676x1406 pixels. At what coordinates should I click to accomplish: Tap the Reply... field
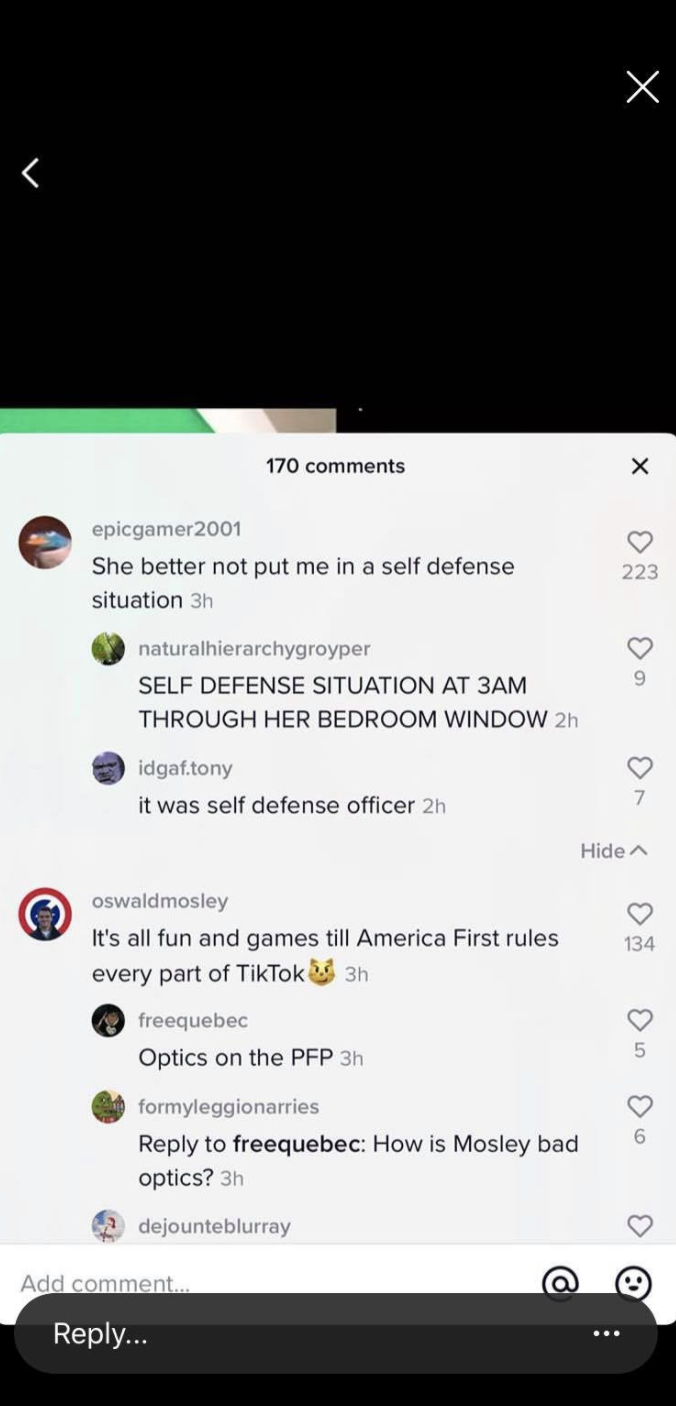click(336, 1333)
